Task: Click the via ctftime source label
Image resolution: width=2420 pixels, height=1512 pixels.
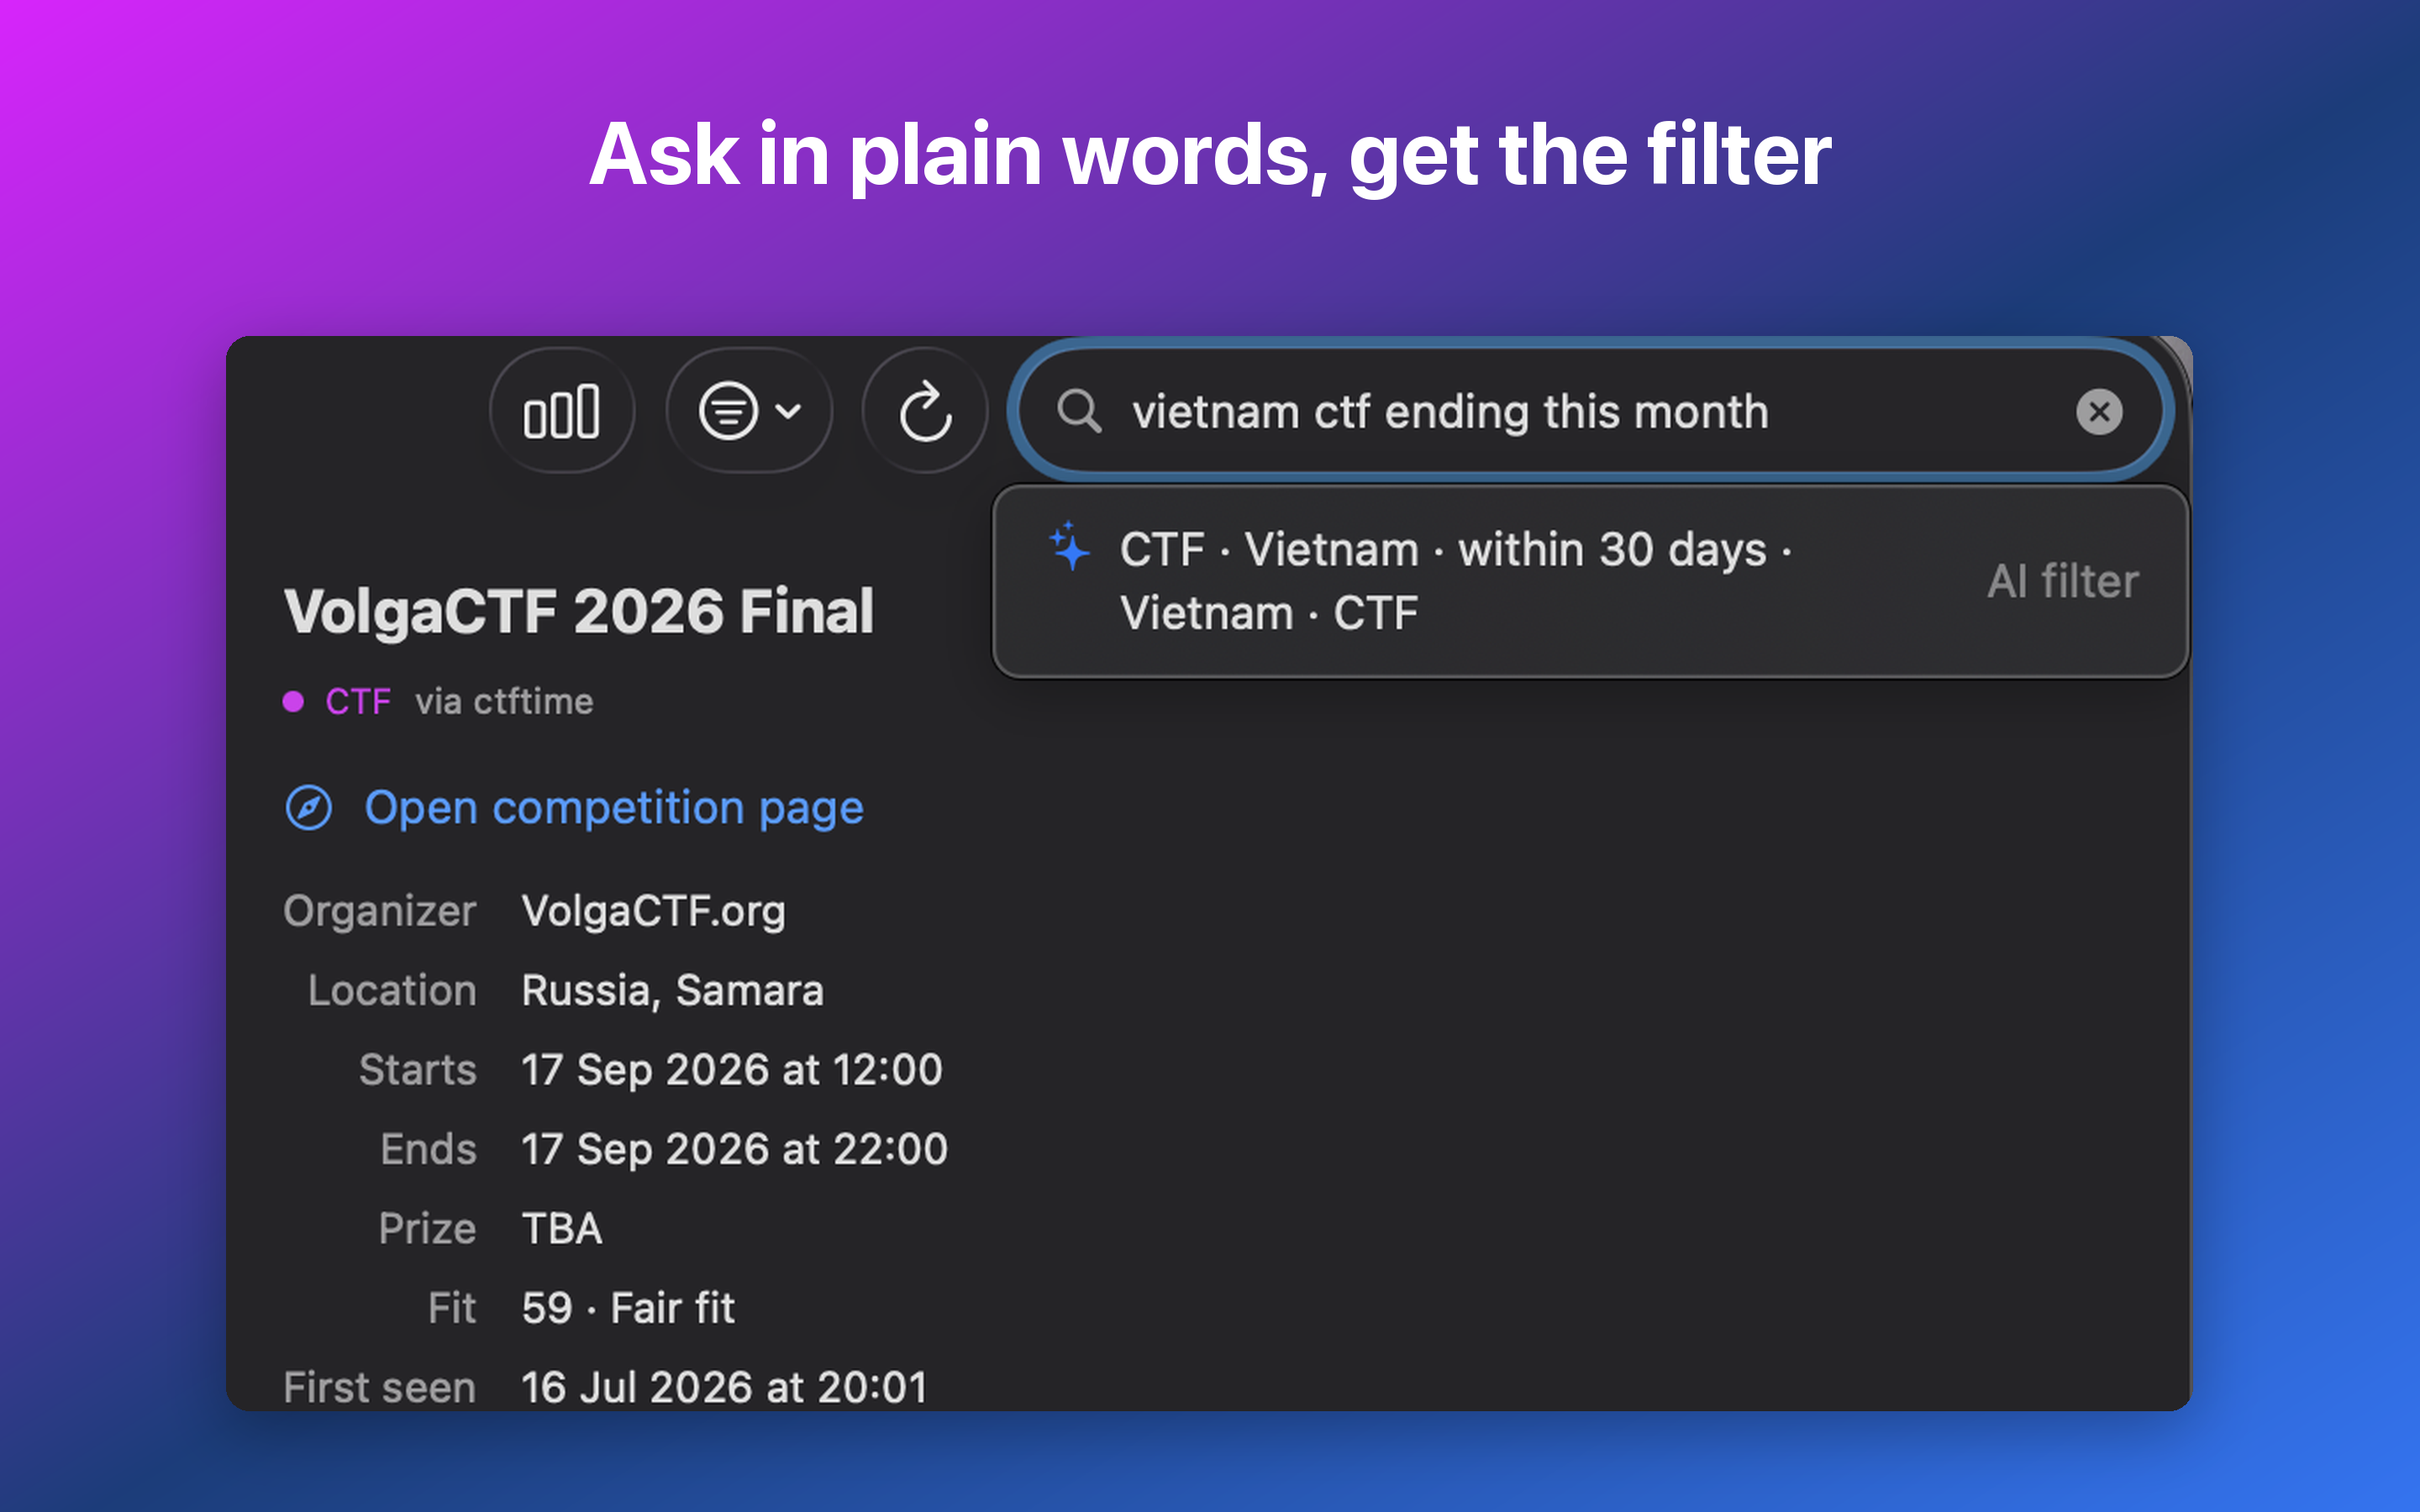Action: (x=504, y=701)
